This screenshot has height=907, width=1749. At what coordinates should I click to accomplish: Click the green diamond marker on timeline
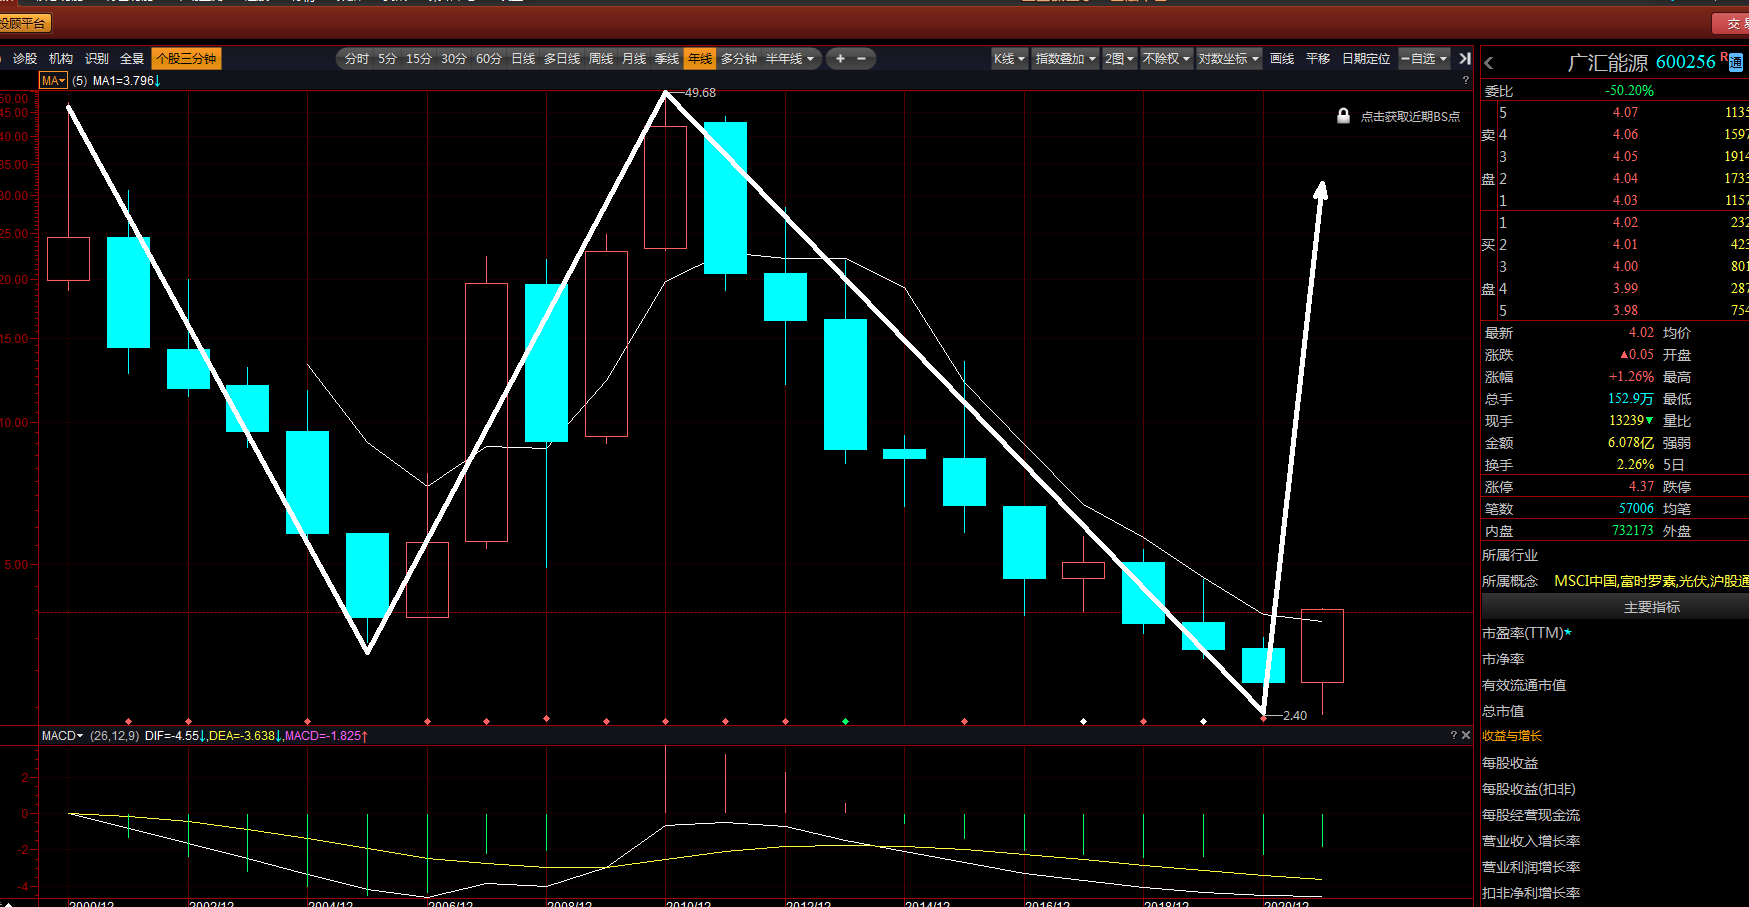[845, 721]
